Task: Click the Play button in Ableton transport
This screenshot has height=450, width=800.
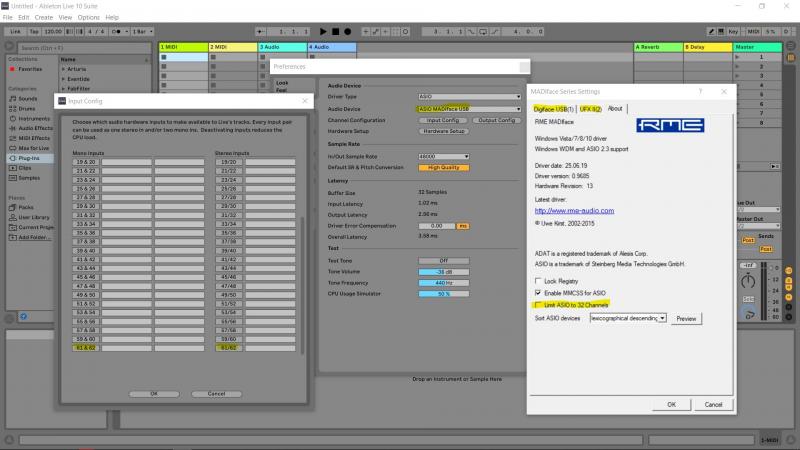Action: pos(323,32)
